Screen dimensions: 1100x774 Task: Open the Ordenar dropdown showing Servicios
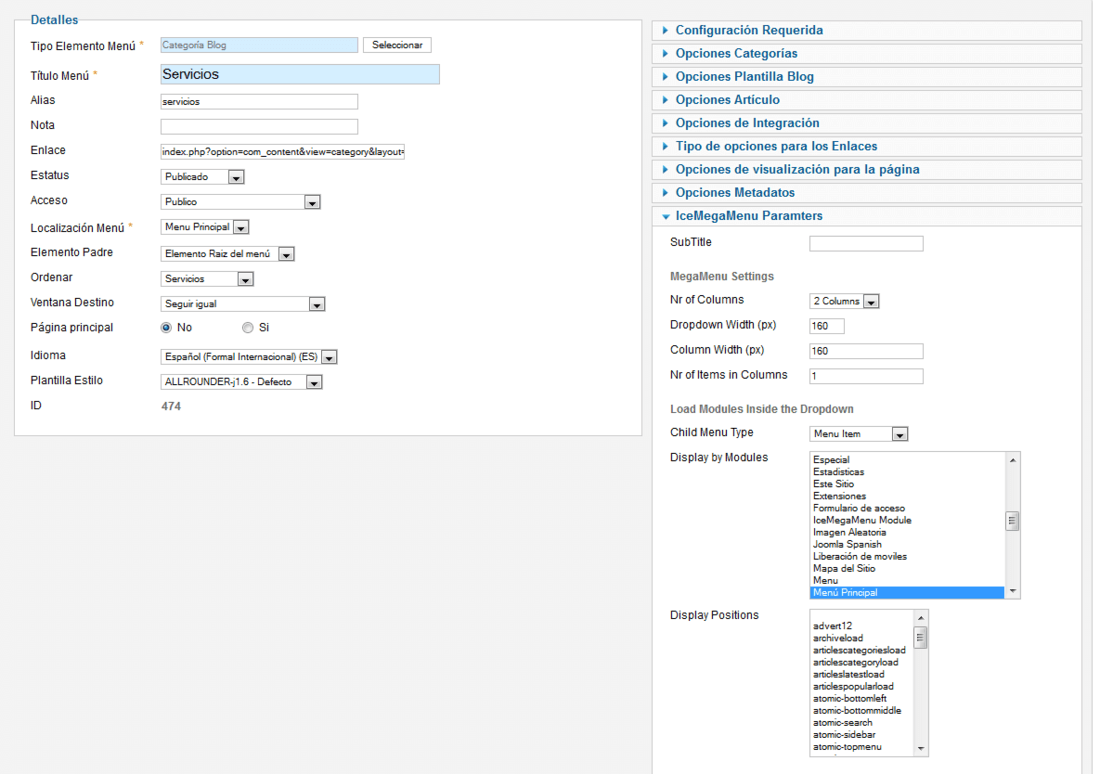pyautogui.click(x=207, y=279)
